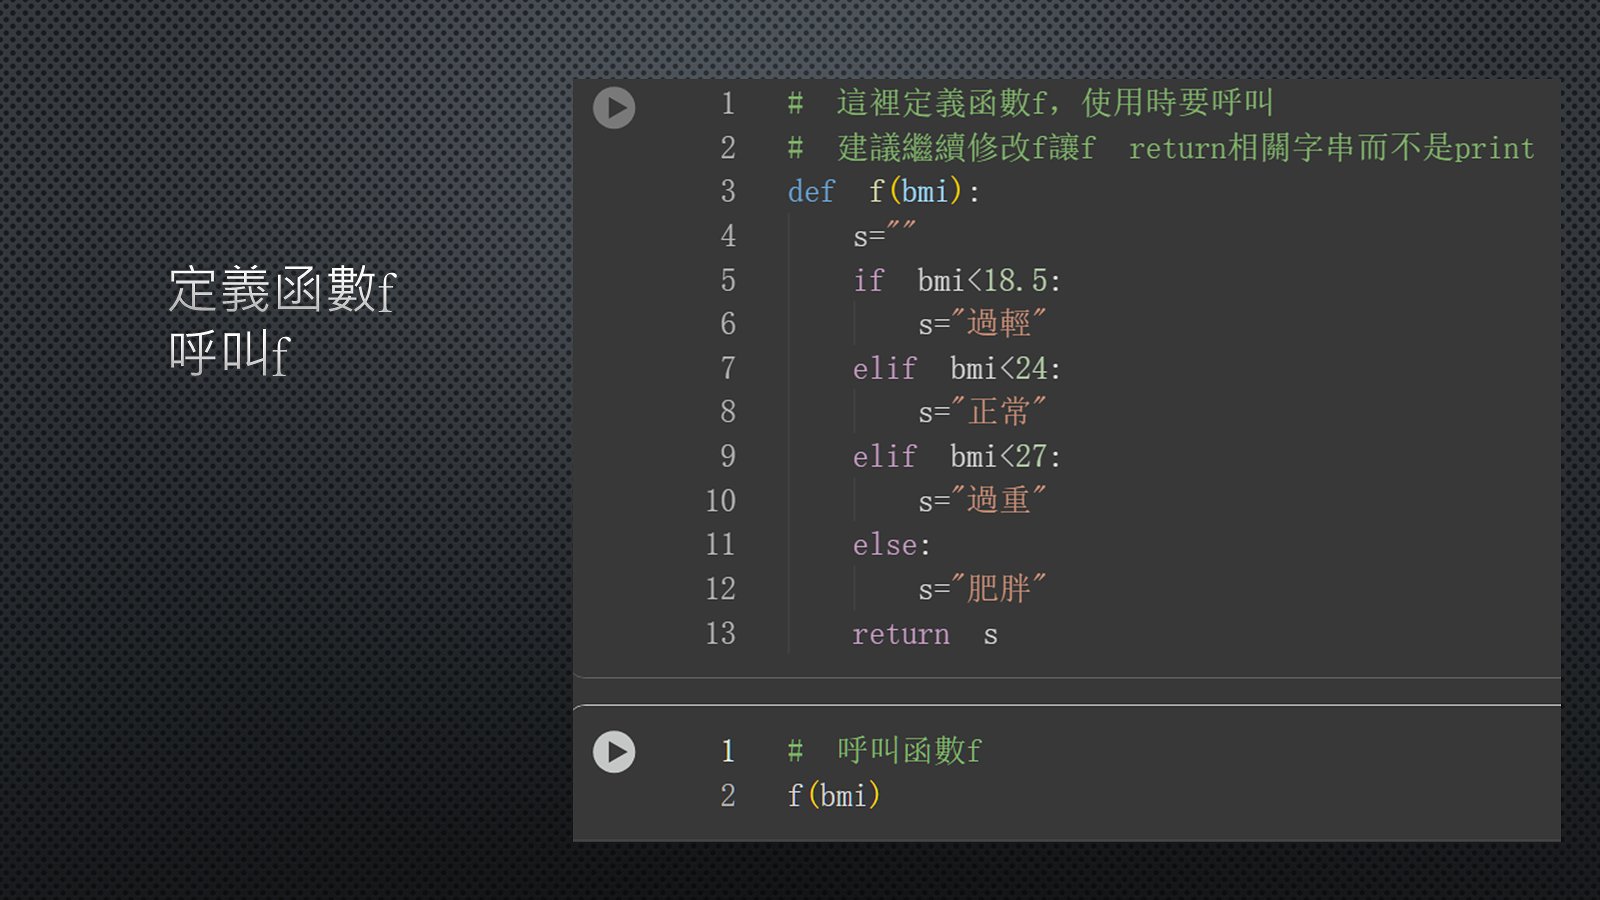
Task: Click the string "過輕" assignment line
Action: click(x=982, y=325)
